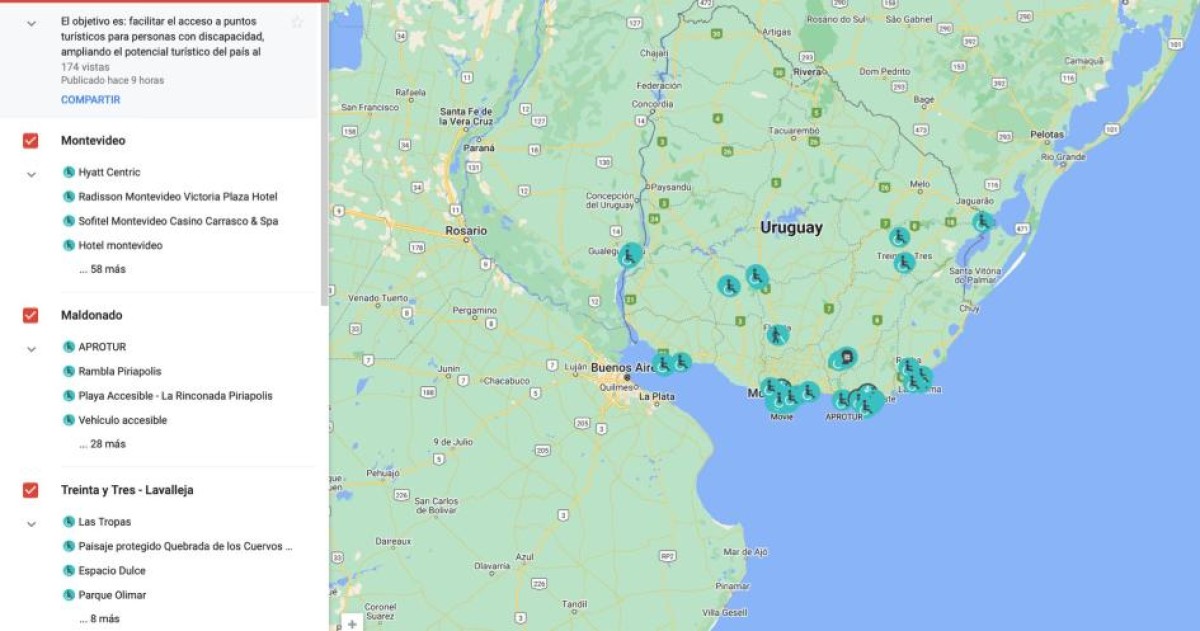This screenshot has height=631, width=1200.
Task: Click the wheelchair marker near Jaguarão
Action: click(983, 222)
